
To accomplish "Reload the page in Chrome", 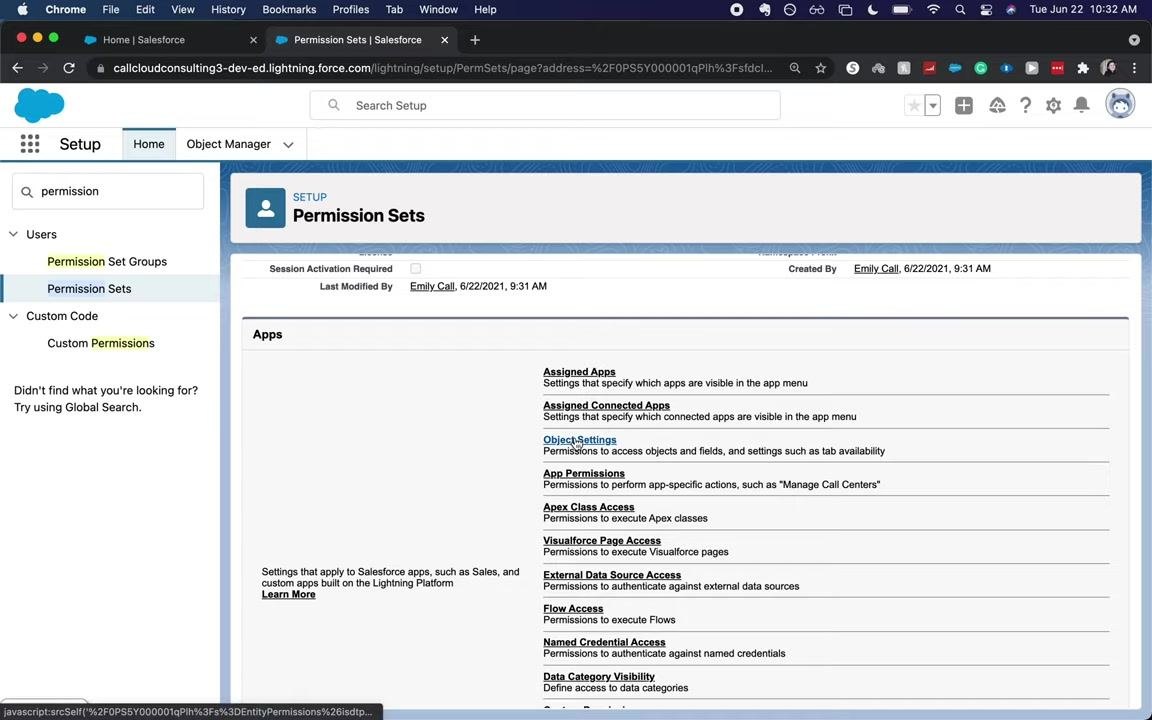I will click(69, 68).
